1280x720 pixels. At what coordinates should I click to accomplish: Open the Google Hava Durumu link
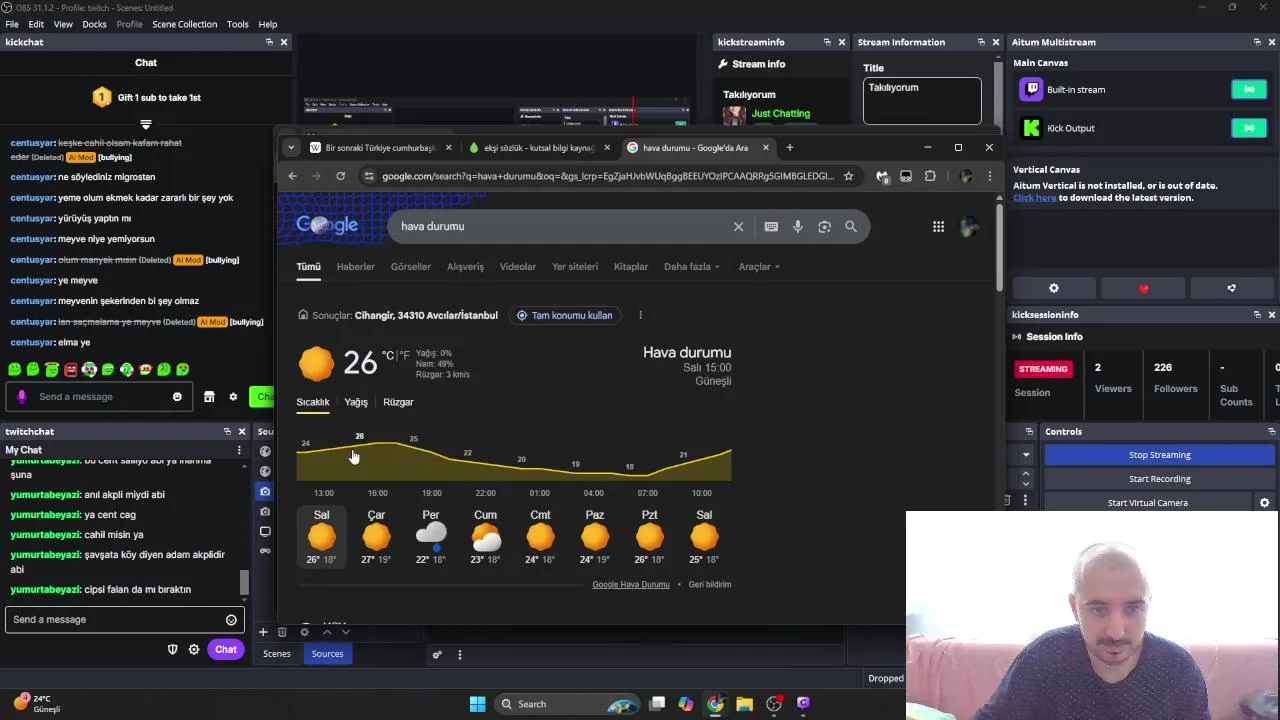coord(631,585)
